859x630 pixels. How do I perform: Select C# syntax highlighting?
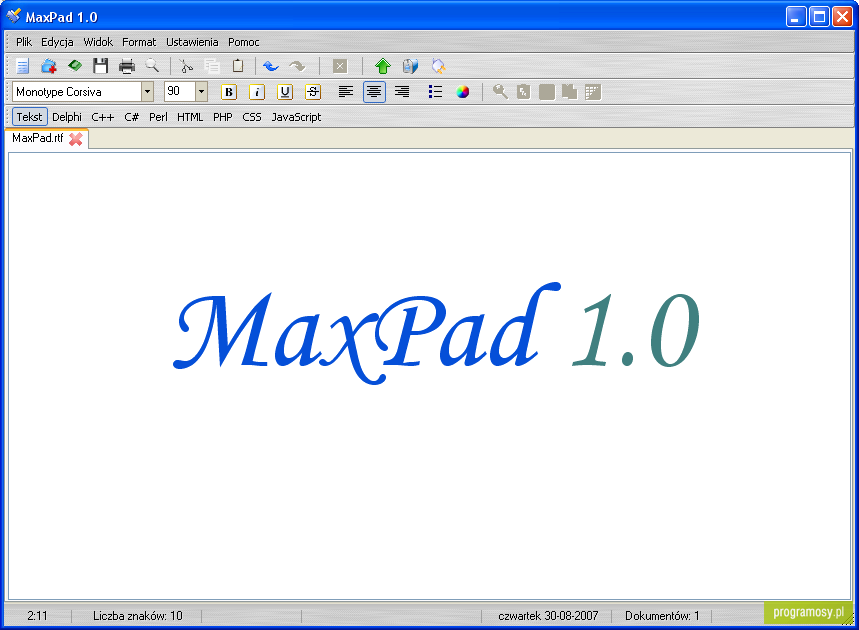131,117
